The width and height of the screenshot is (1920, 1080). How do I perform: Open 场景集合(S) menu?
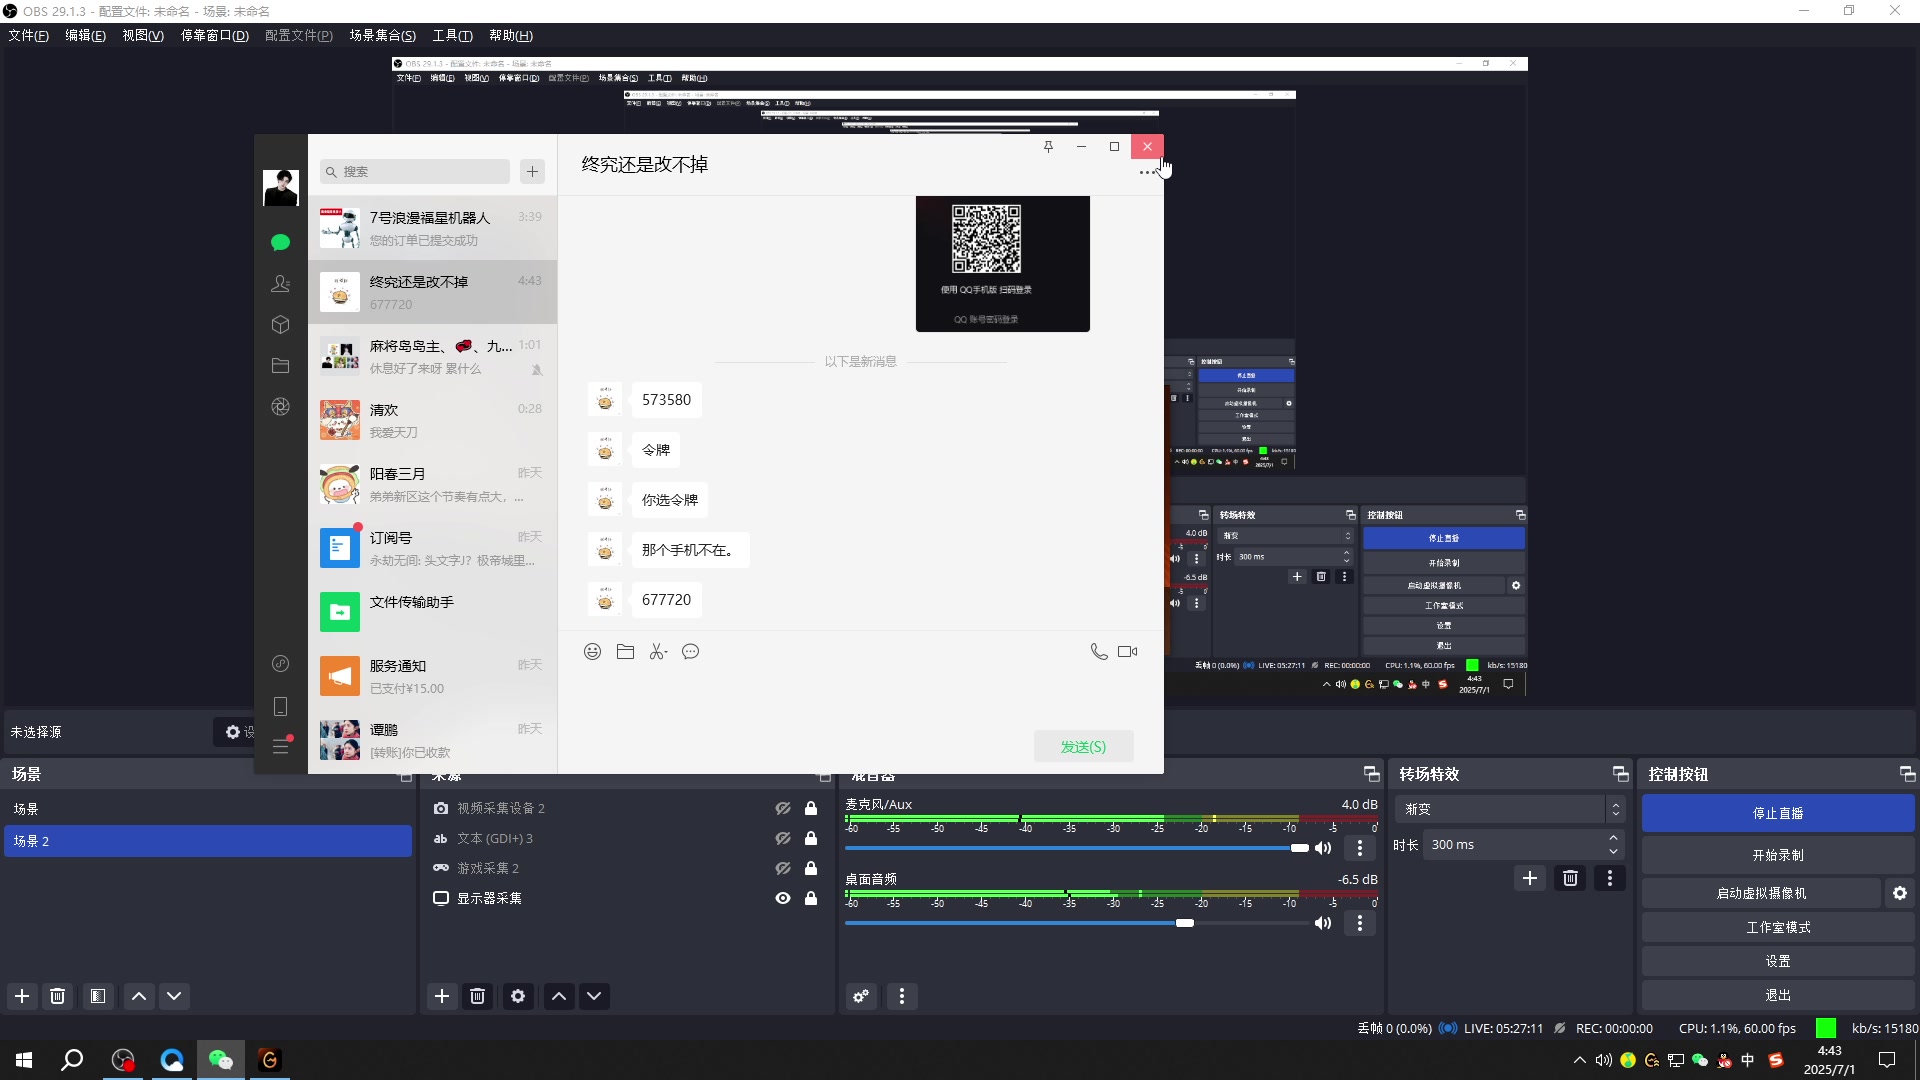tap(382, 36)
